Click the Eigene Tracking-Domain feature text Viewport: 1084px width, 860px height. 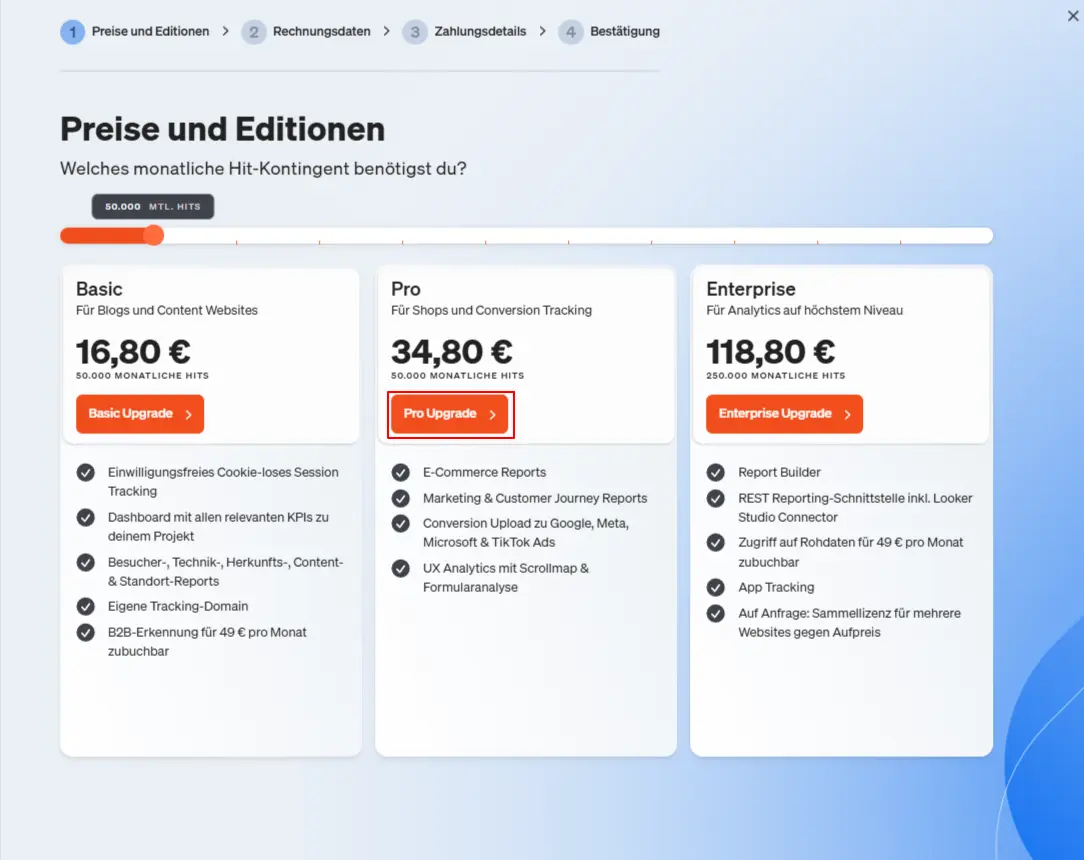(178, 606)
